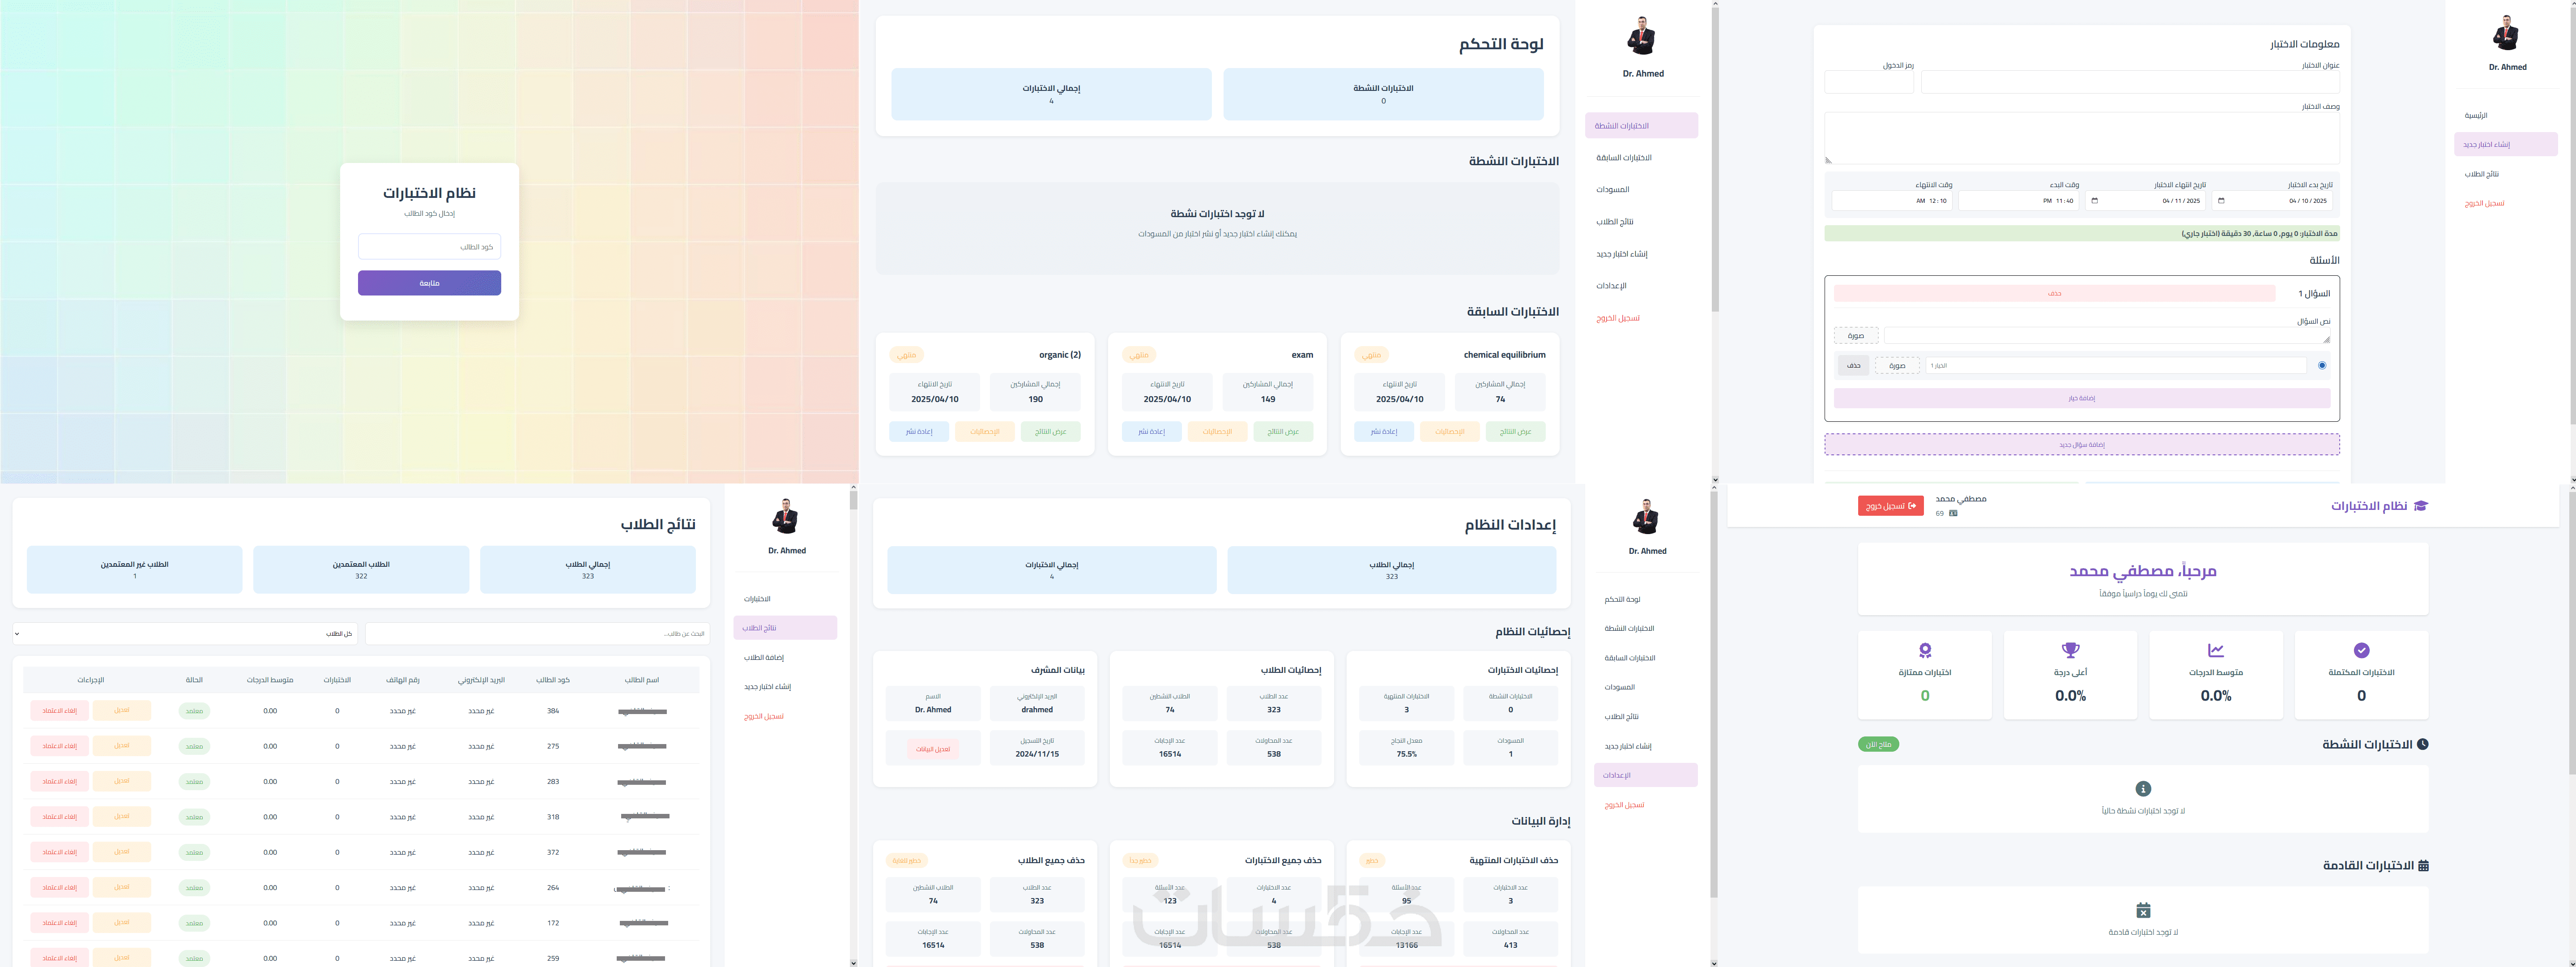Click the purple 'متابعة' button on the login card
Viewport: 2576px width, 967px height.
(x=429, y=283)
